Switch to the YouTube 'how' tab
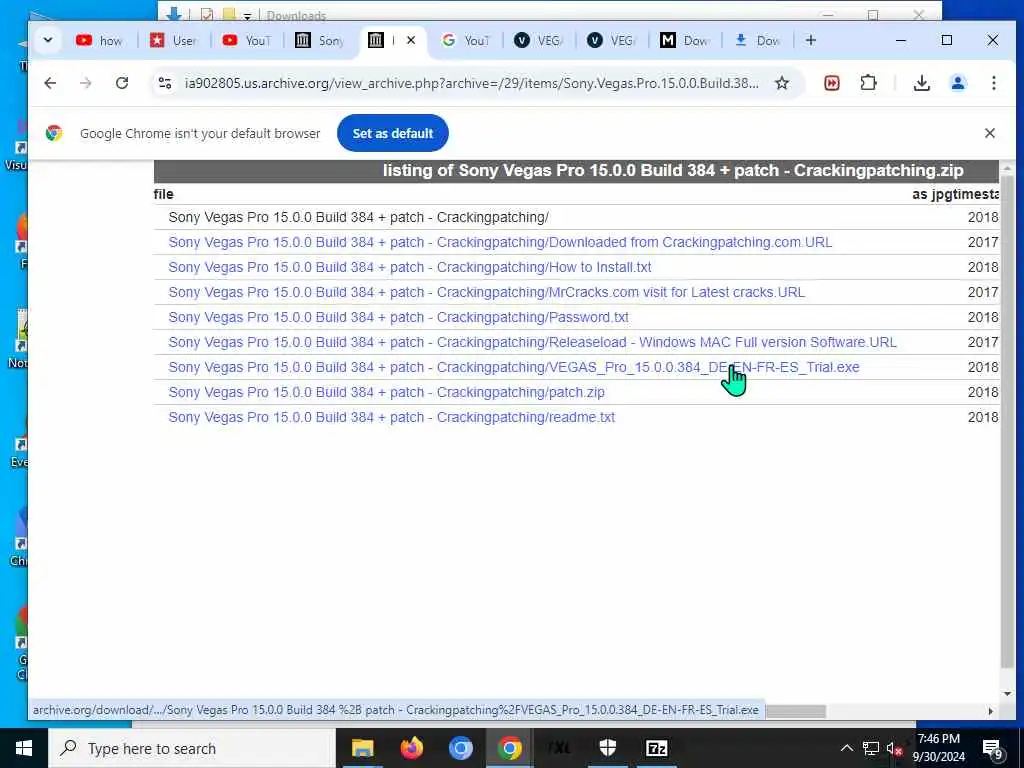 [99, 40]
